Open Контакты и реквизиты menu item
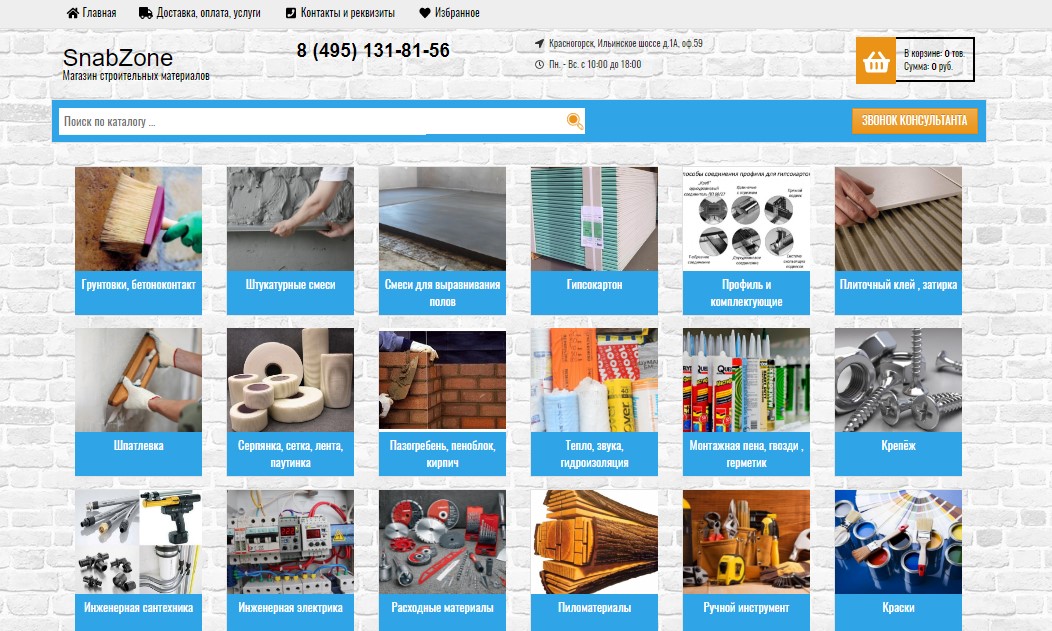1052x631 pixels. [348, 13]
